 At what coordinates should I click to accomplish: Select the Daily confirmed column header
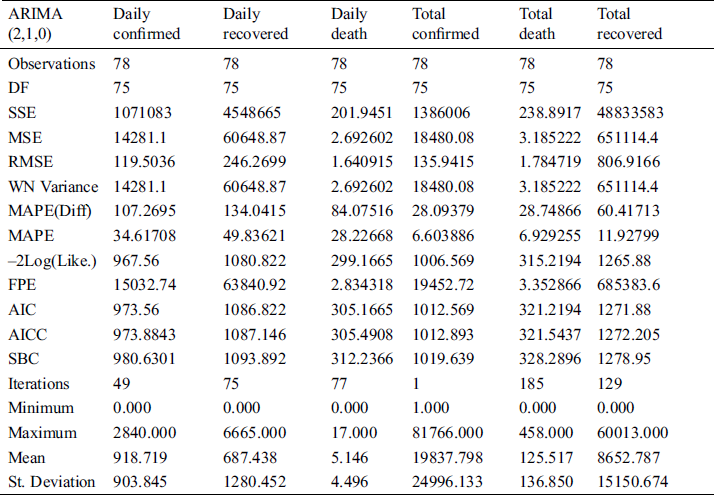pyautogui.click(x=147, y=24)
